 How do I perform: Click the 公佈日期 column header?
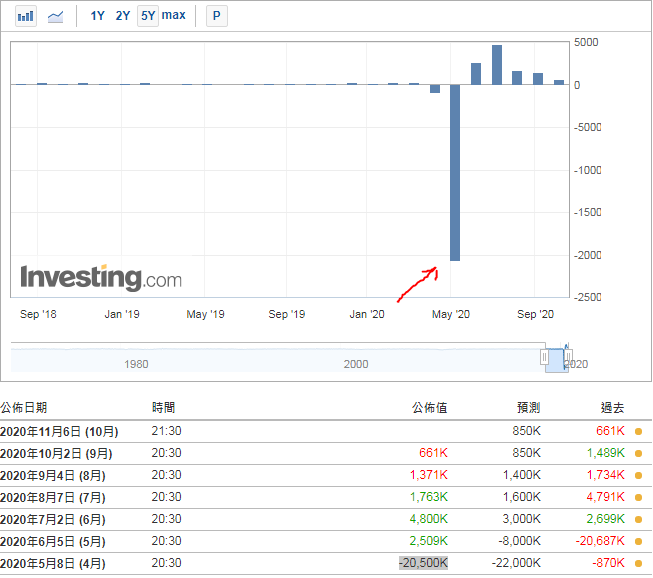(24, 408)
